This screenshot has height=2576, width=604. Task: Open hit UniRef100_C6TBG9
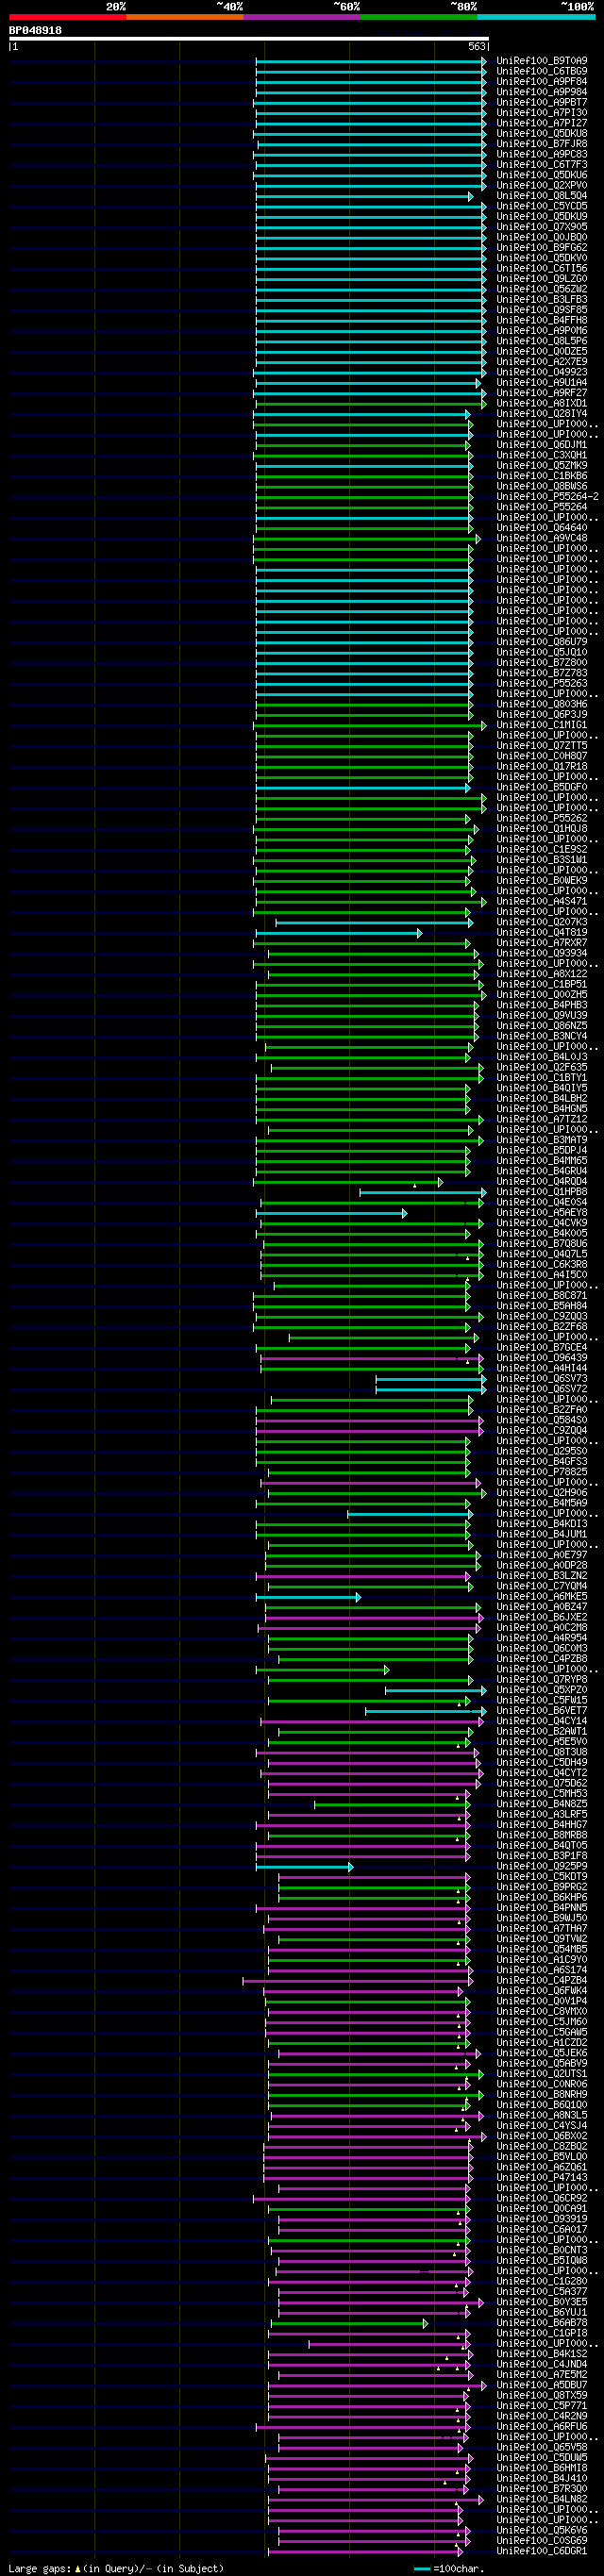click(x=541, y=71)
